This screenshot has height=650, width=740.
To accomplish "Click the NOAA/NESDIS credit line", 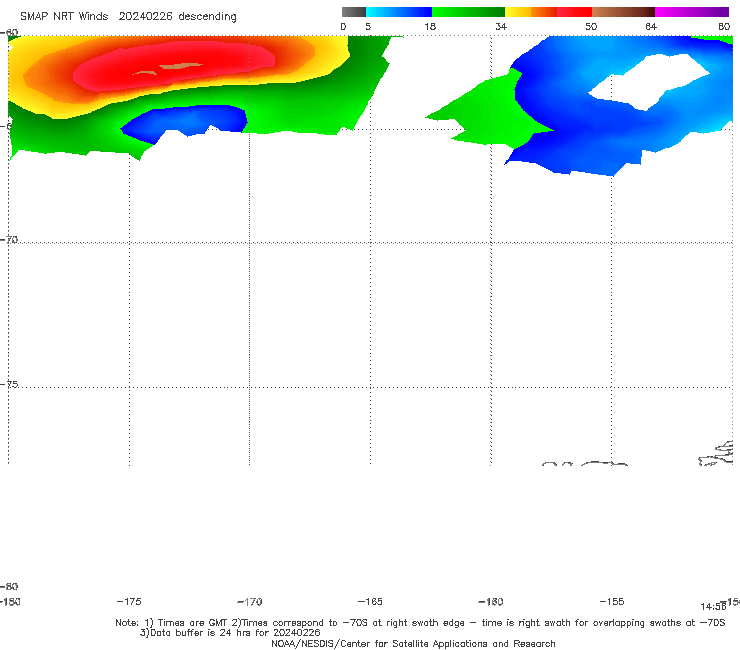I will pyautogui.click(x=413, y=644).
